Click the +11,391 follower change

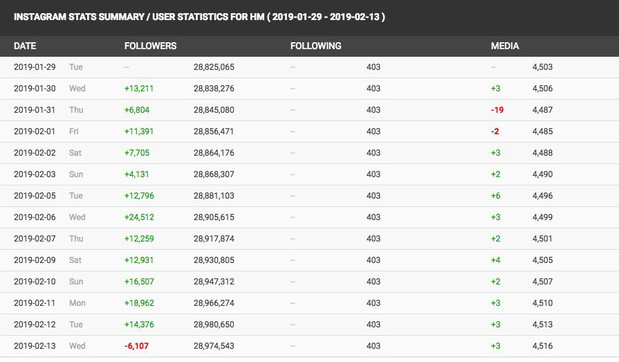139,131
